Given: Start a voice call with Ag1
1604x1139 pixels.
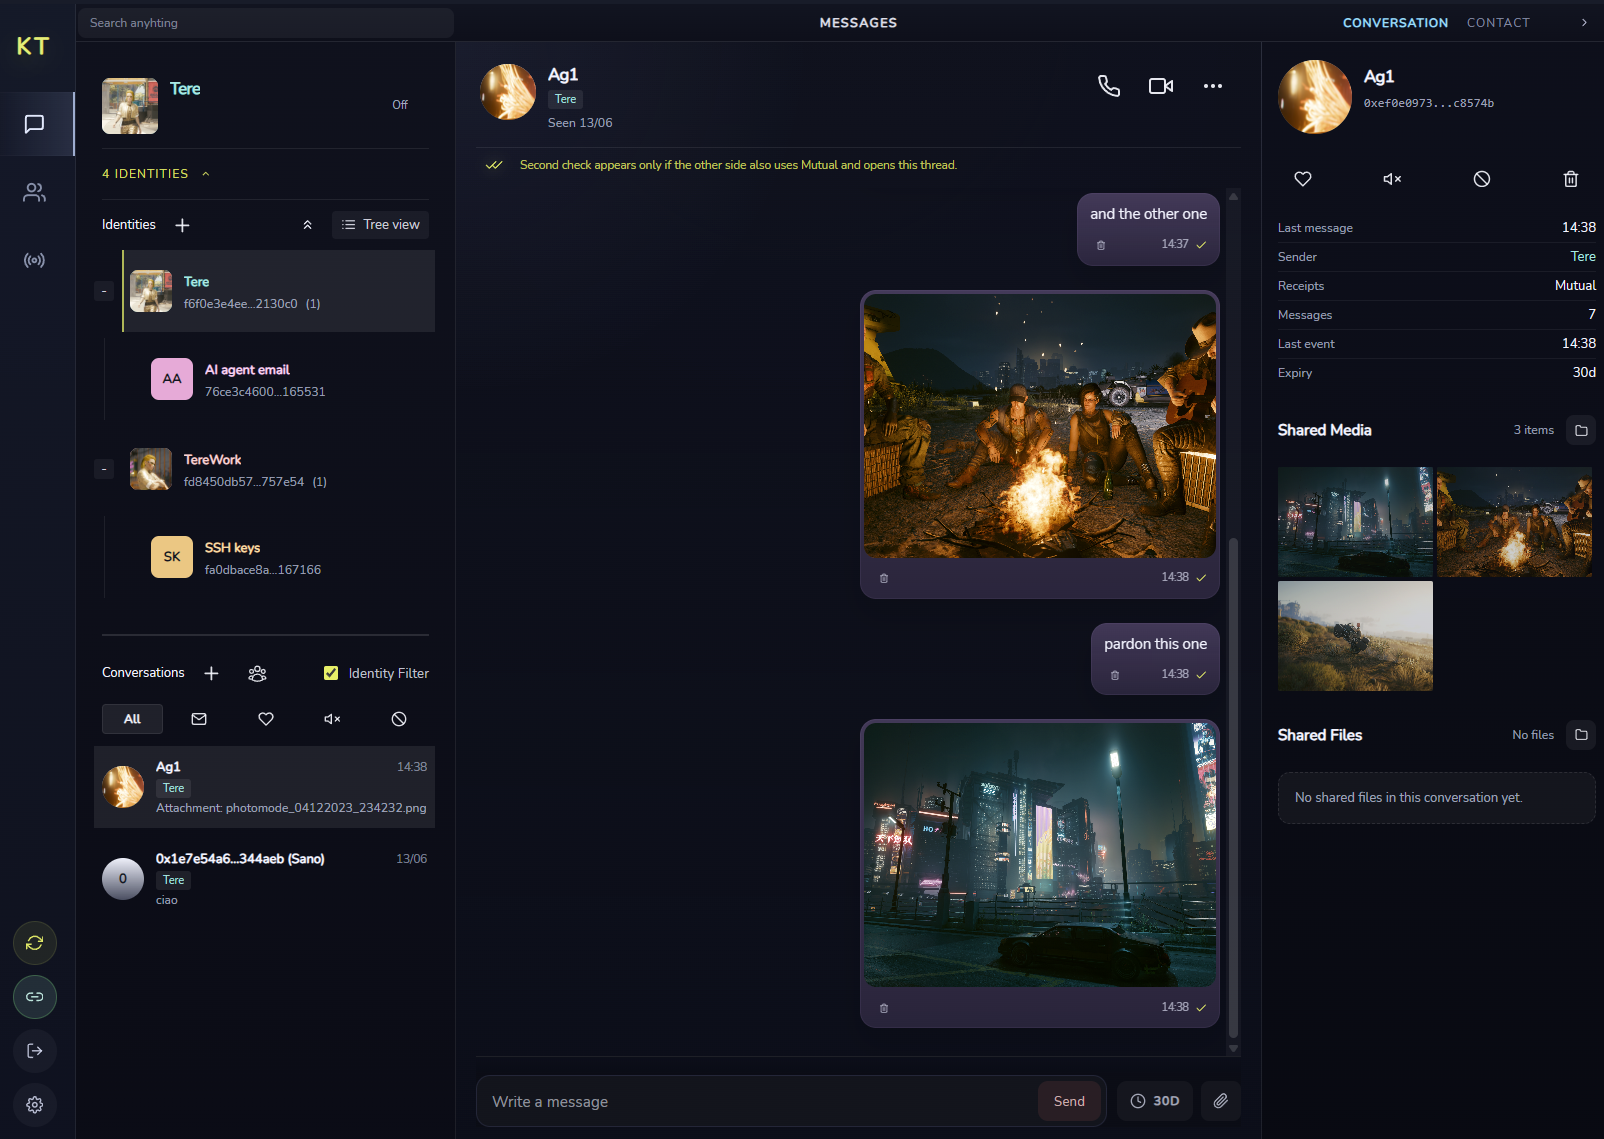Looking at the screenshot, I should point(1109,86).
